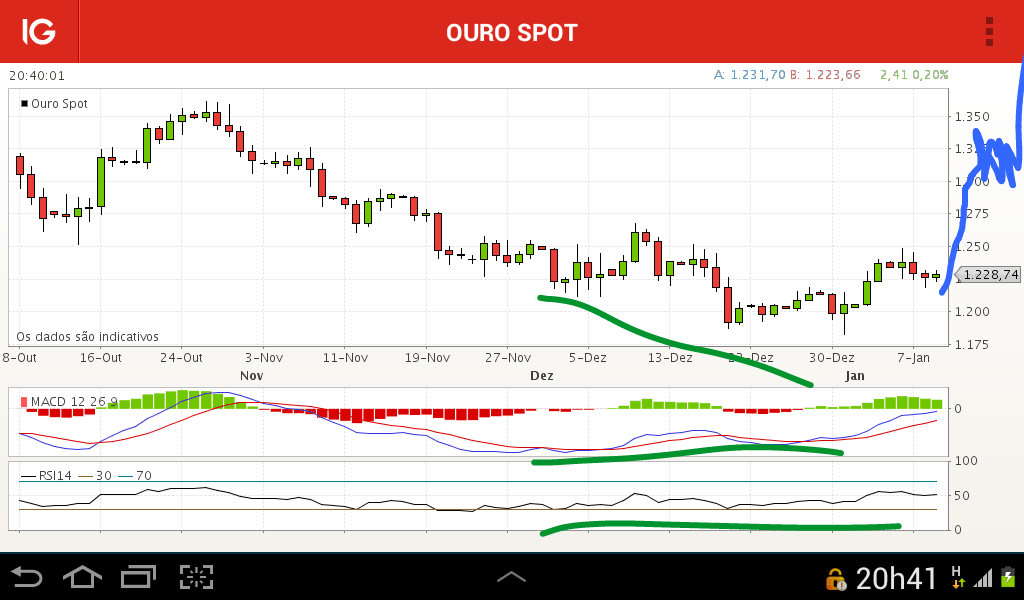Tap the 1.350 price axis label
This screenshot has height=600, width=1024.
point(972,117)
